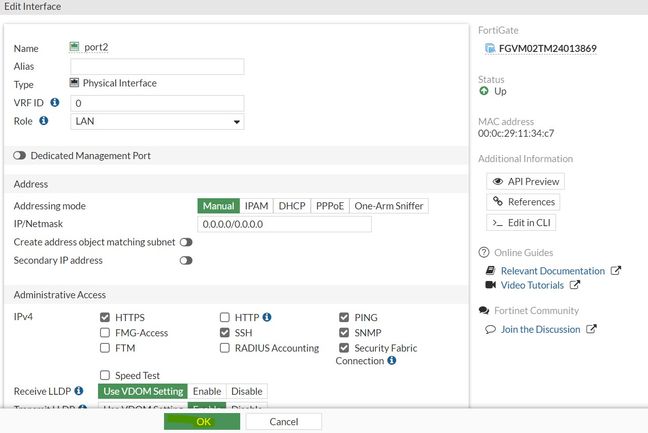Select DHCP addressing mode
Viewport: 648px width, 433px height.
point(292,206)
